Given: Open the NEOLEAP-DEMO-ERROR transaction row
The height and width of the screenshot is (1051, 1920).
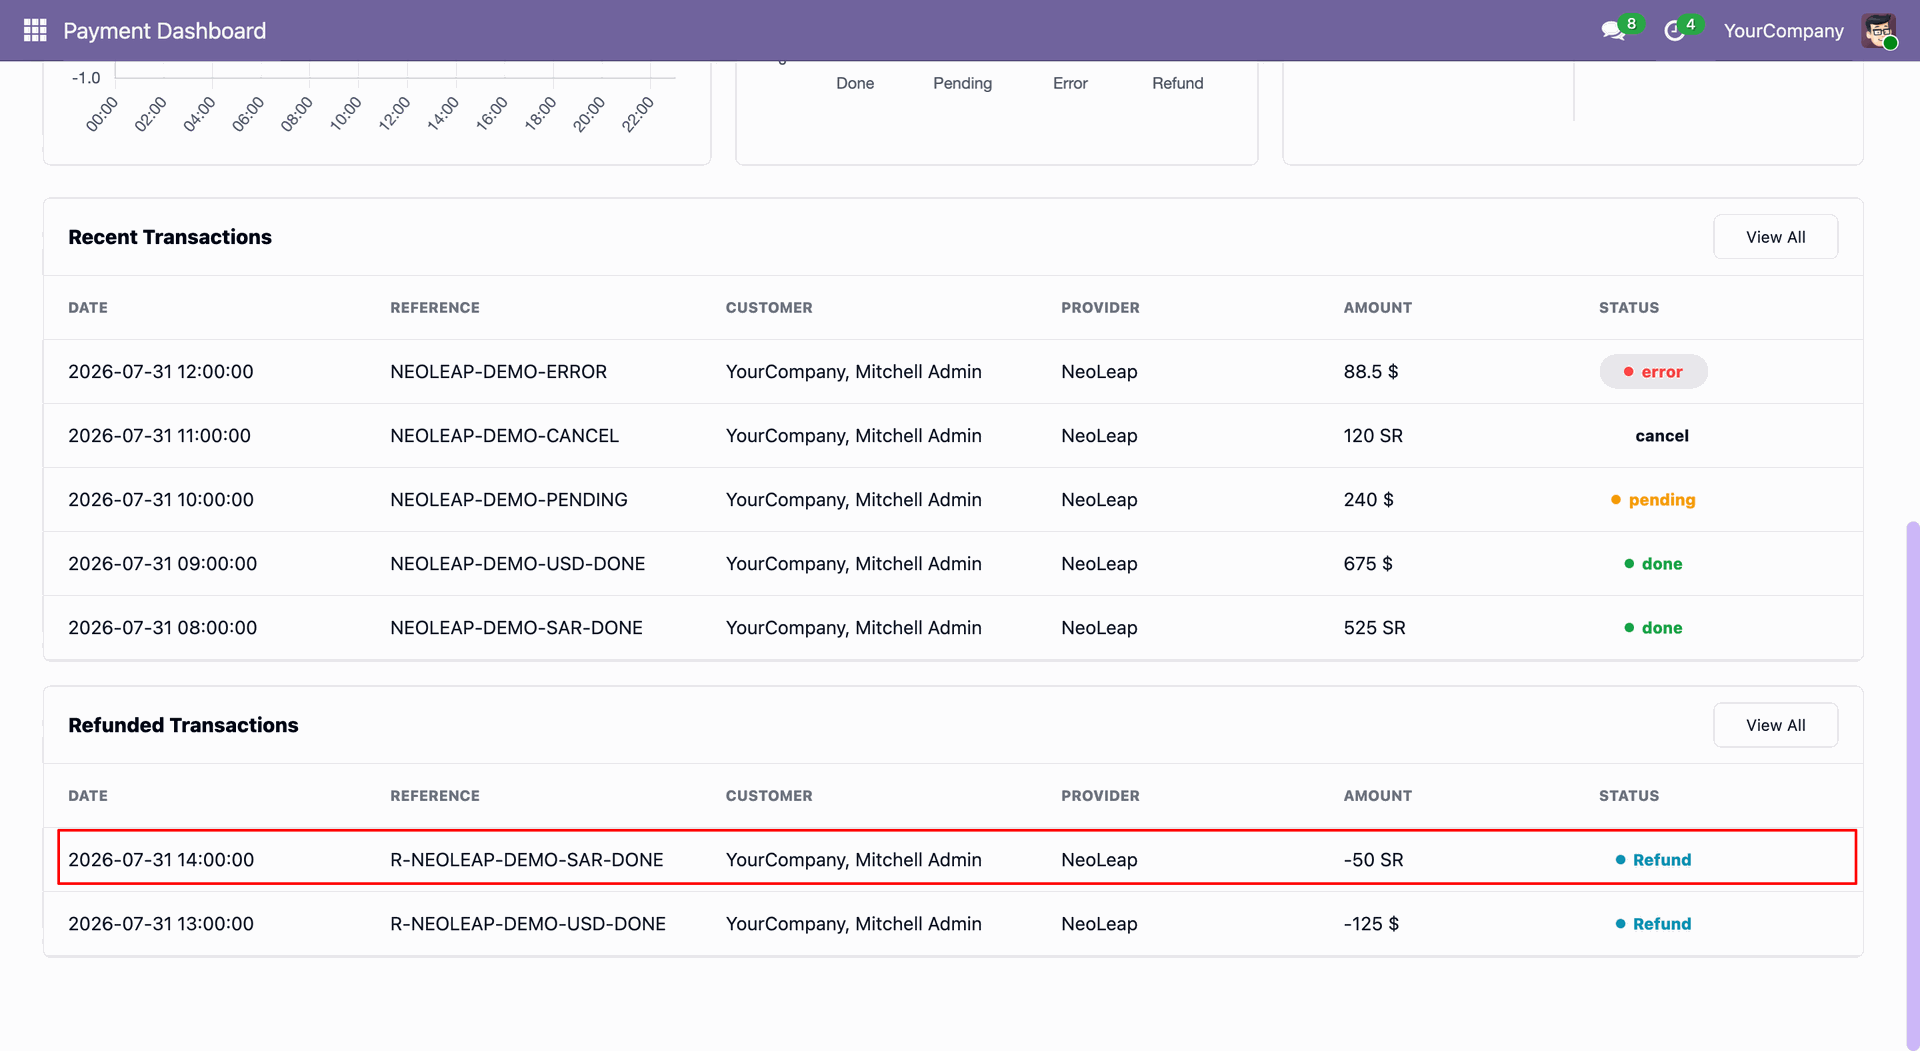Looking at the screenshot, I should [x=952, y=371].
